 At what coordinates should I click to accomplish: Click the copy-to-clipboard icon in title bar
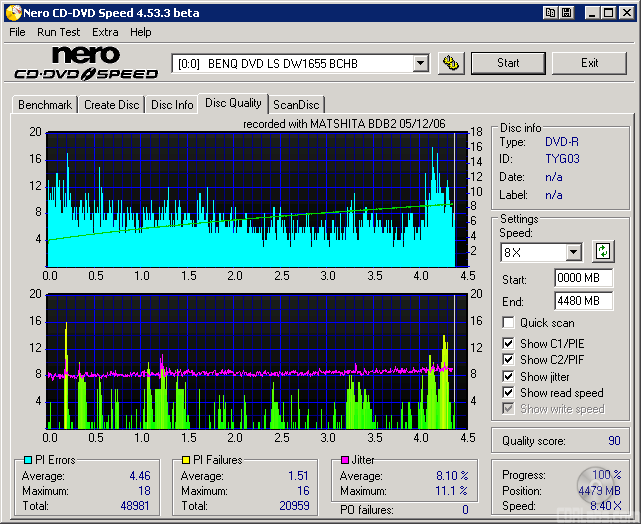coord(550,13)
